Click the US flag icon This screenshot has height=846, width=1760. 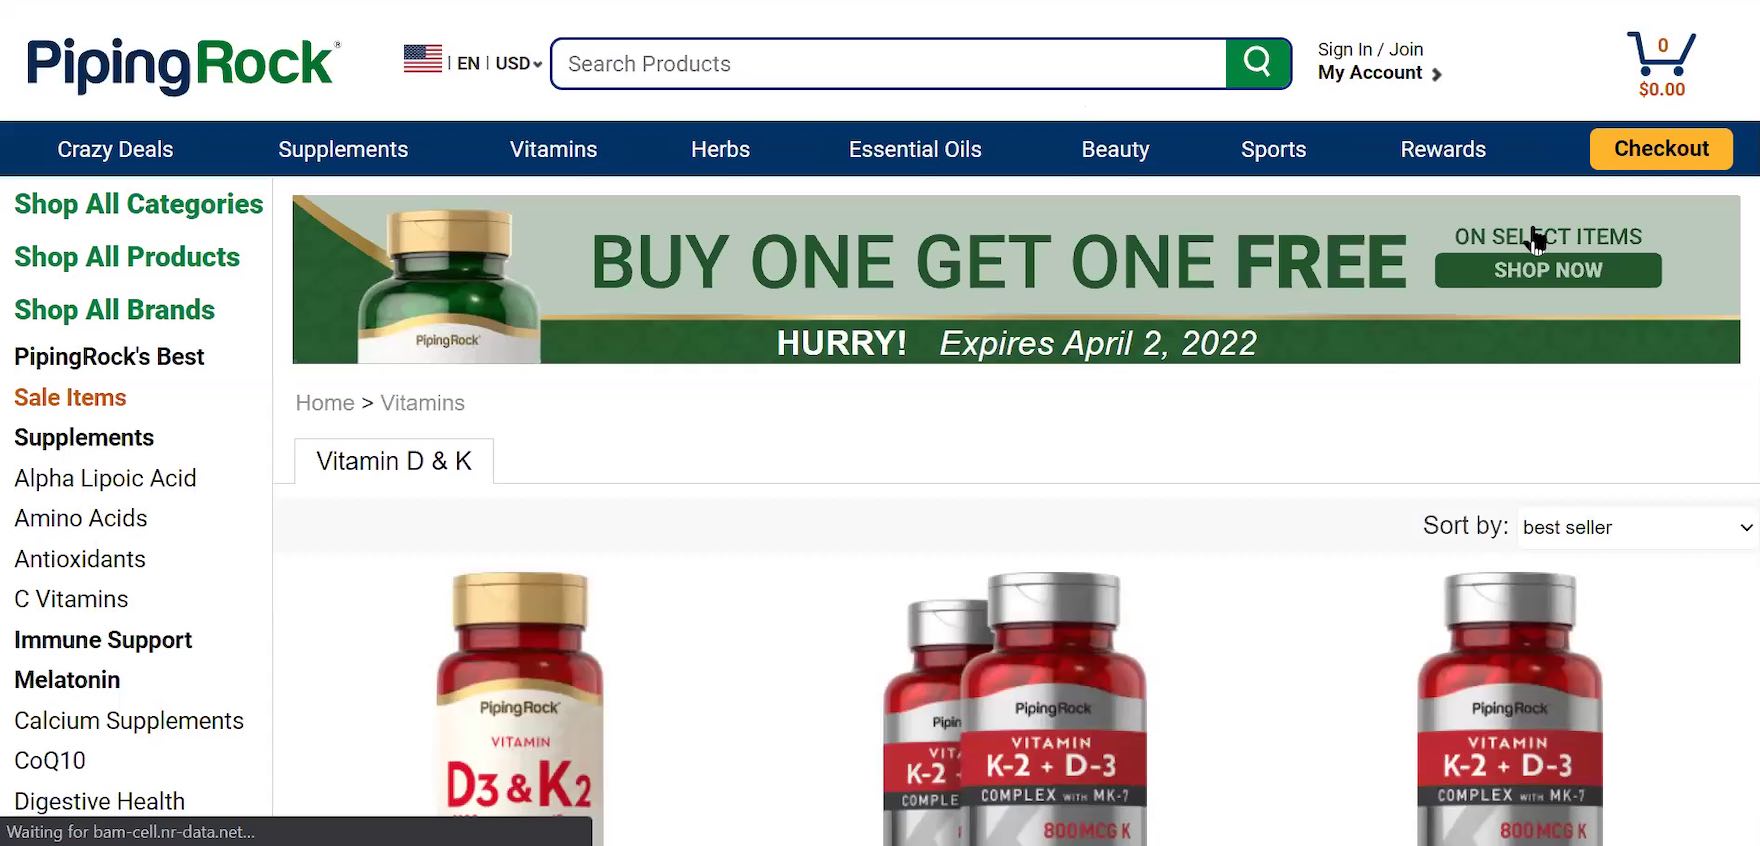[422, 59]
